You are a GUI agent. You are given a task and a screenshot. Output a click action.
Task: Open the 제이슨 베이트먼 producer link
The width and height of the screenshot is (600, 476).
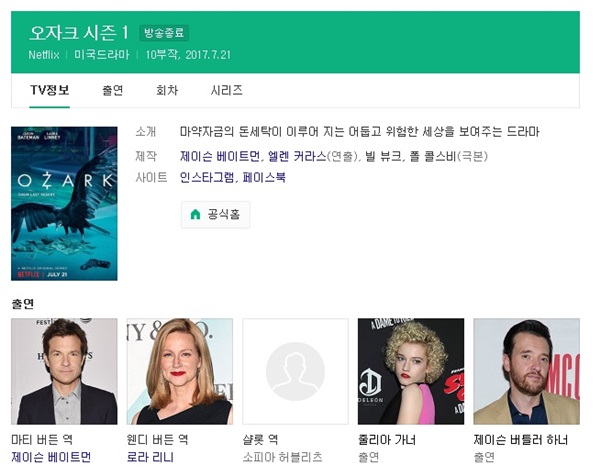pyautogui.click(x=220, y=156)
